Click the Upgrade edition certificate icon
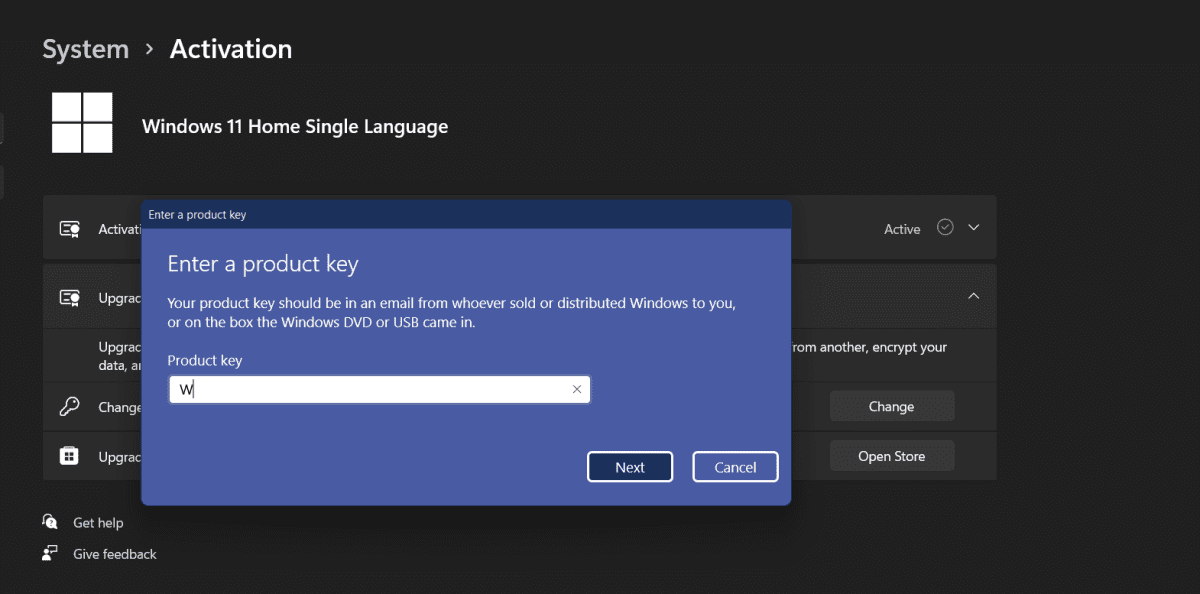This screenshot has height=594, width=1200. [x=69, y=297]
